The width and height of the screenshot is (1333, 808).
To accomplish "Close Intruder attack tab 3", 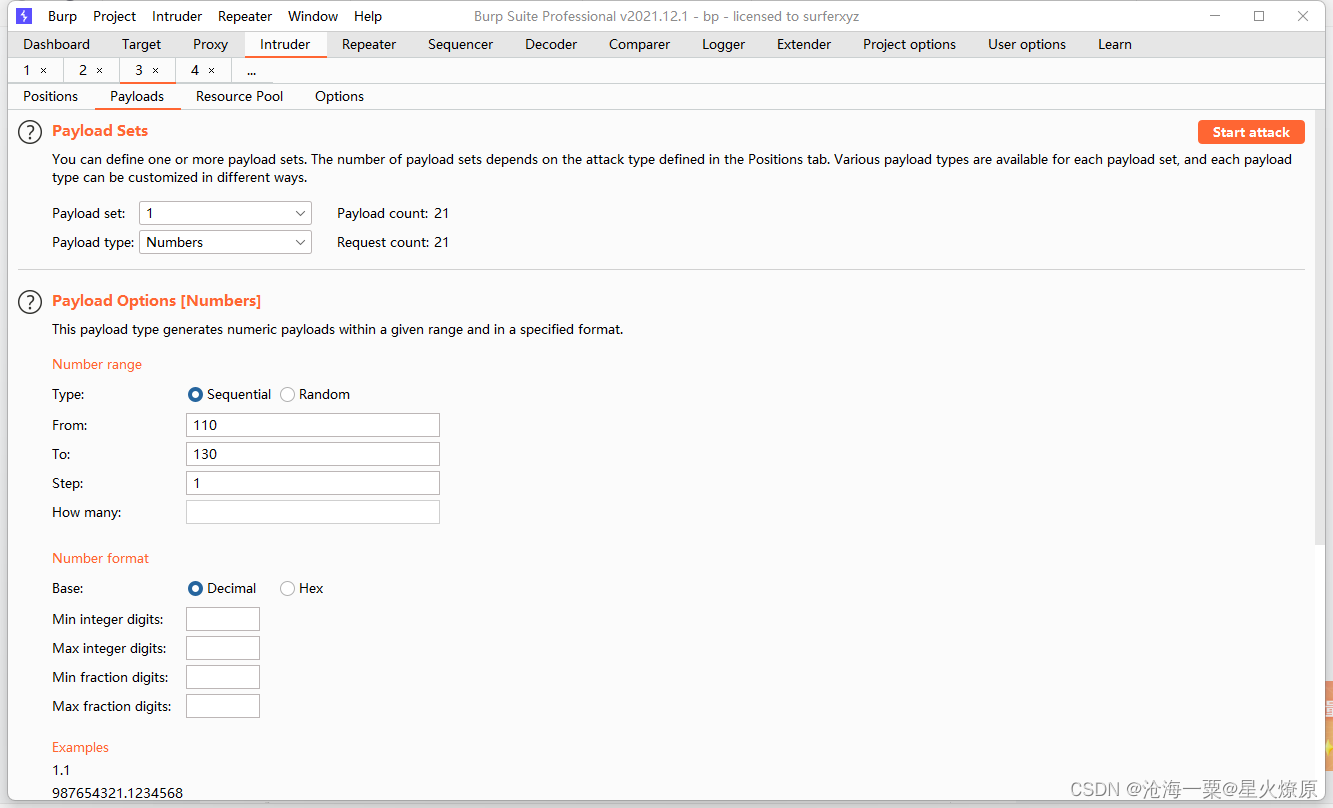I will (155, 71).
